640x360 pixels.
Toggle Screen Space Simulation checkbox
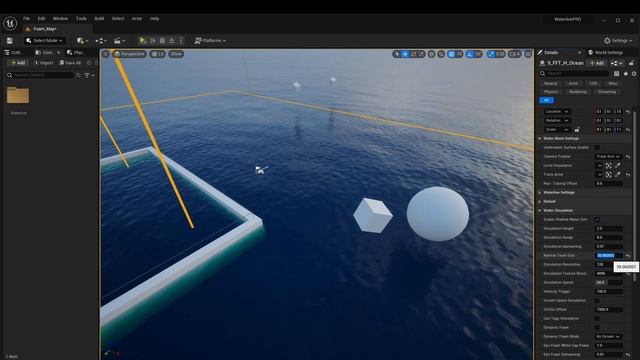[x=597, y=300]
